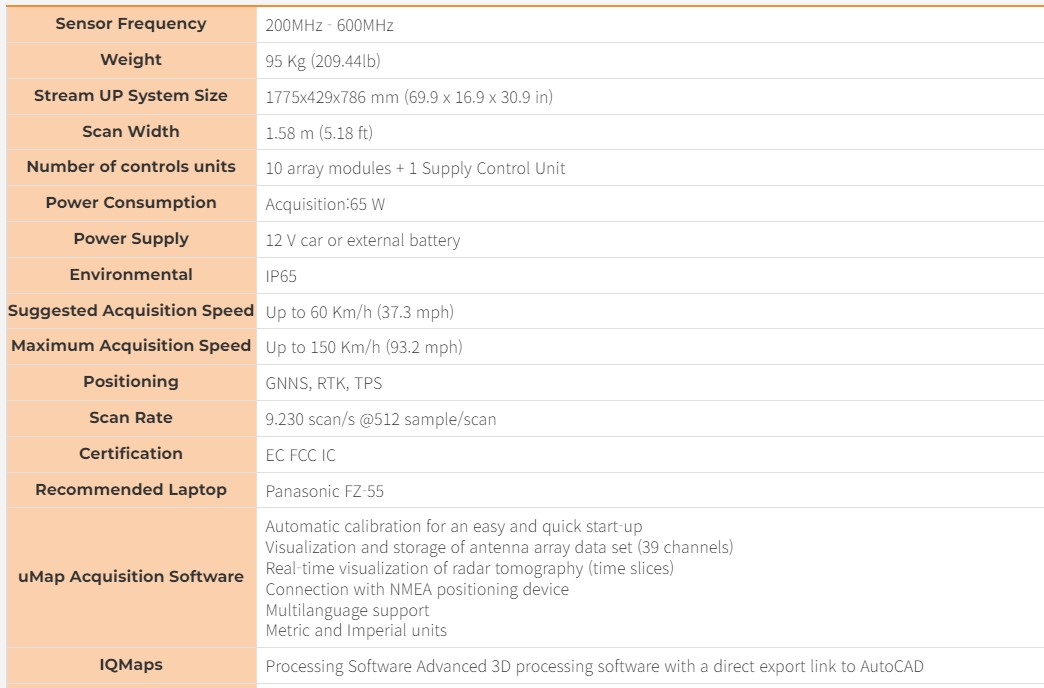Click the 1775x429x786 mm dimensions text

408,97
